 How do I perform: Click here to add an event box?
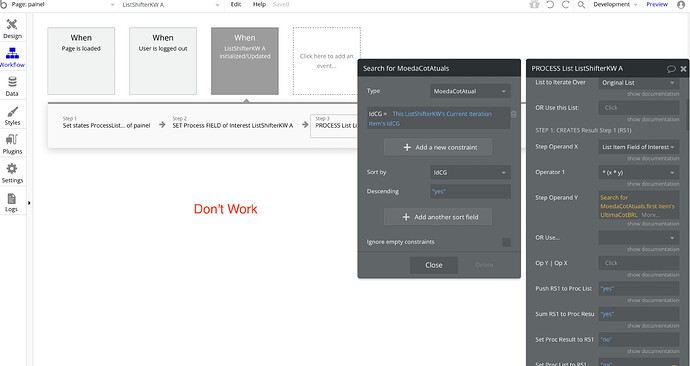tap(327, 61)
